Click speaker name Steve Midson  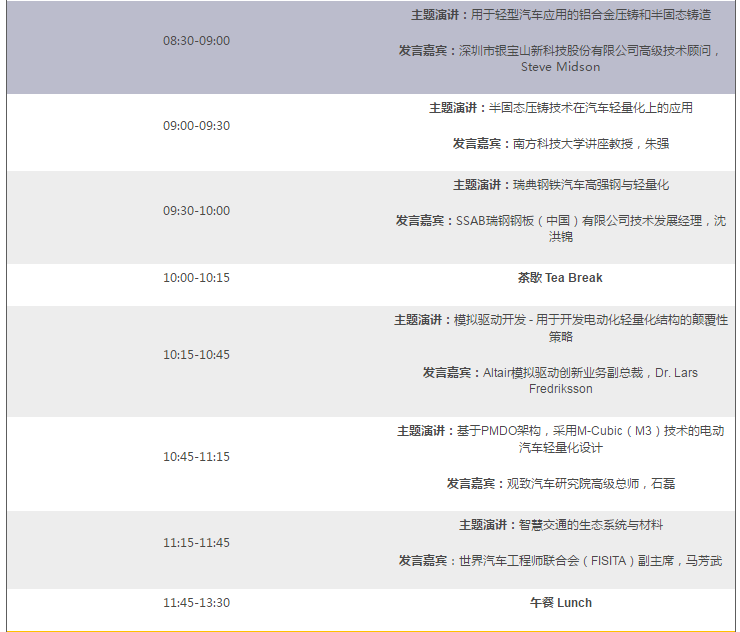click(560, 67)
